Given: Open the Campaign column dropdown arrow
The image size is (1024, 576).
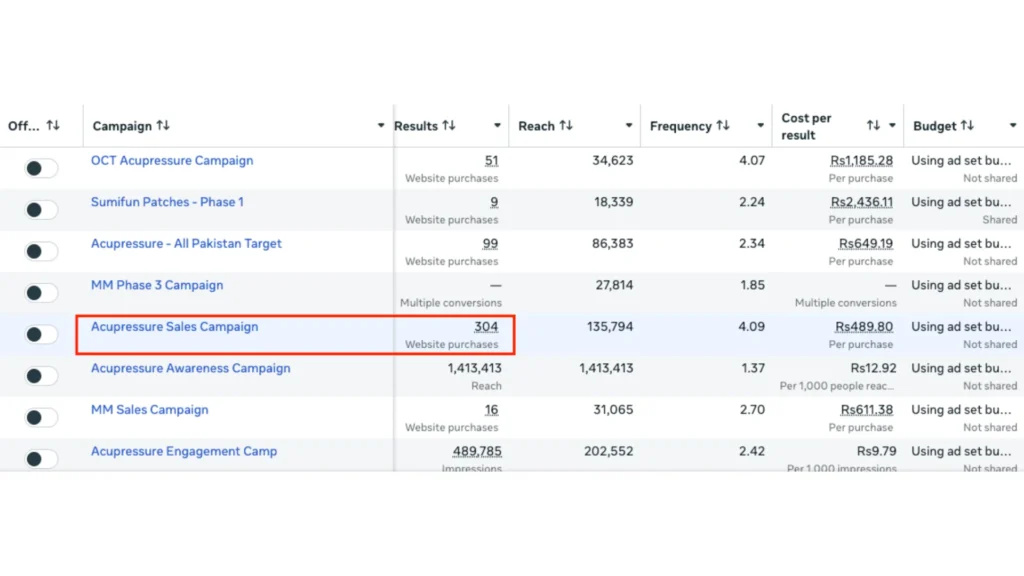Looking at the screenshot, I should coord(381,125).
